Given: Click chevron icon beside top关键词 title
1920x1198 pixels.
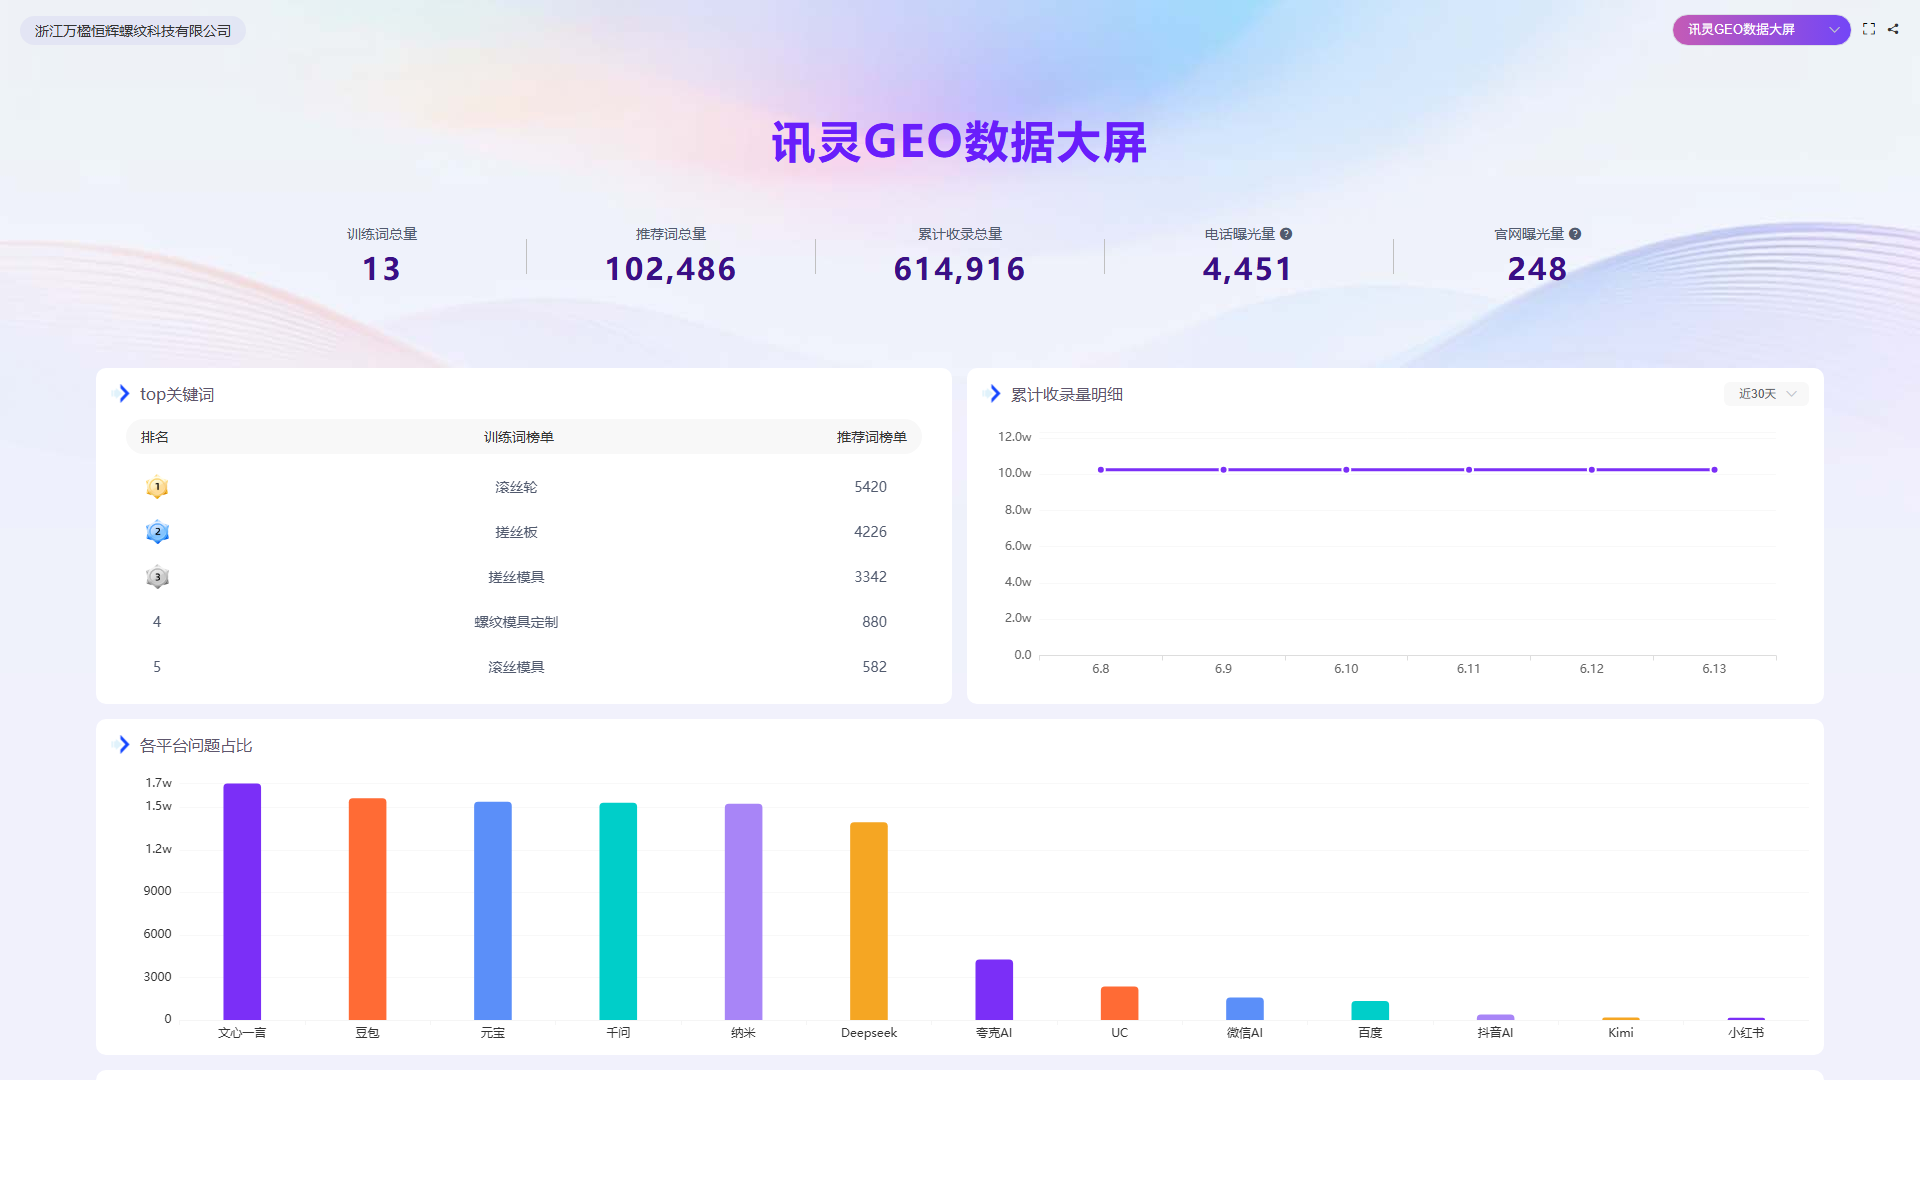Looking at the screenshot, I should point(123,394).
